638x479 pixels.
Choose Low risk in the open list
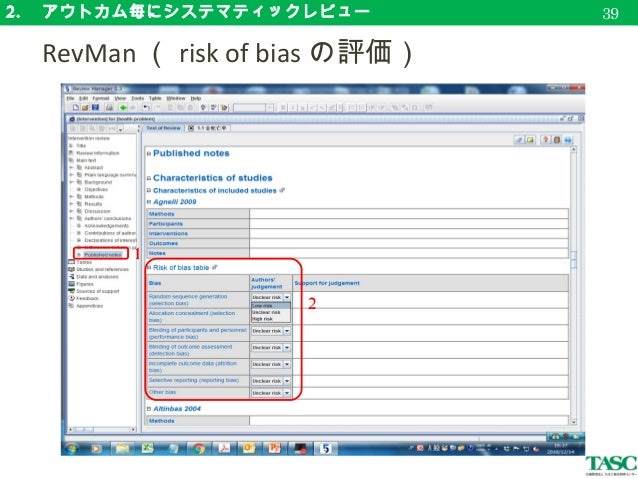271,306
